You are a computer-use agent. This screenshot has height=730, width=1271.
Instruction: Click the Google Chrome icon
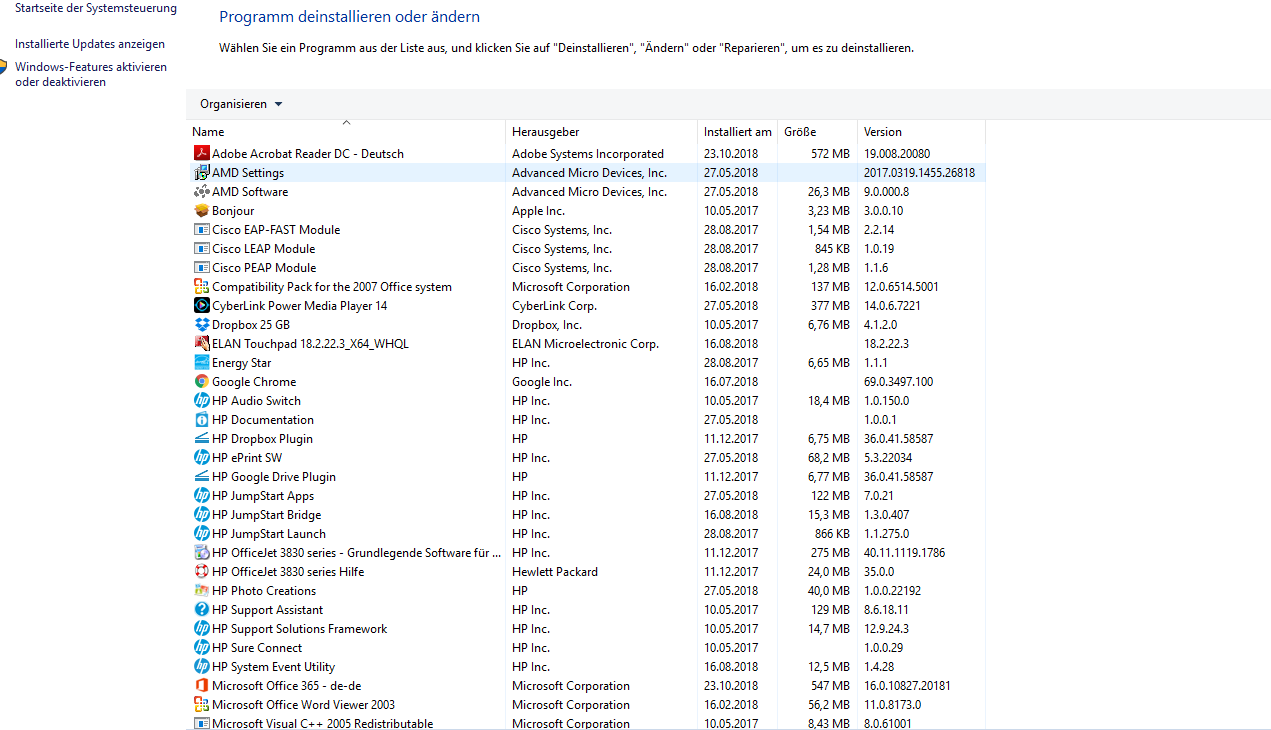[x=201, y=382]
